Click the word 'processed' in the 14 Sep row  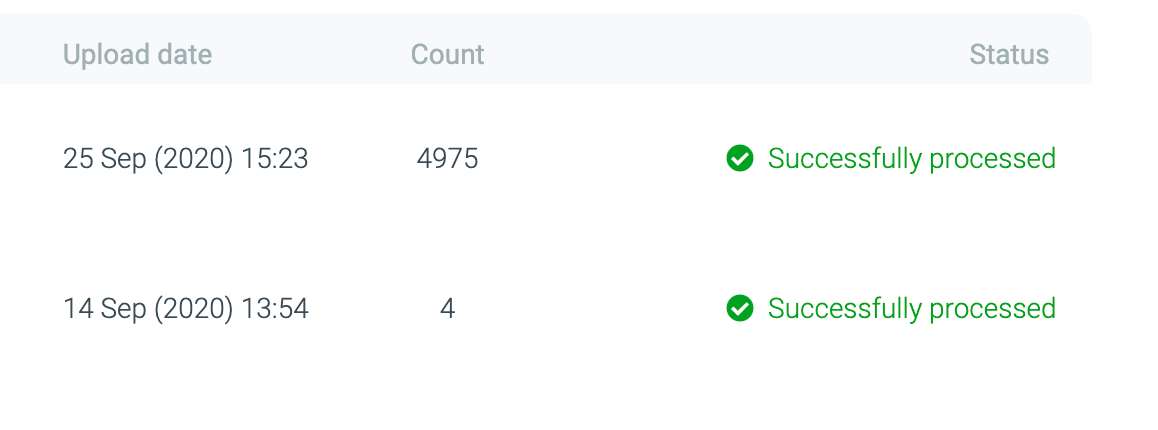tap(992, 308)
